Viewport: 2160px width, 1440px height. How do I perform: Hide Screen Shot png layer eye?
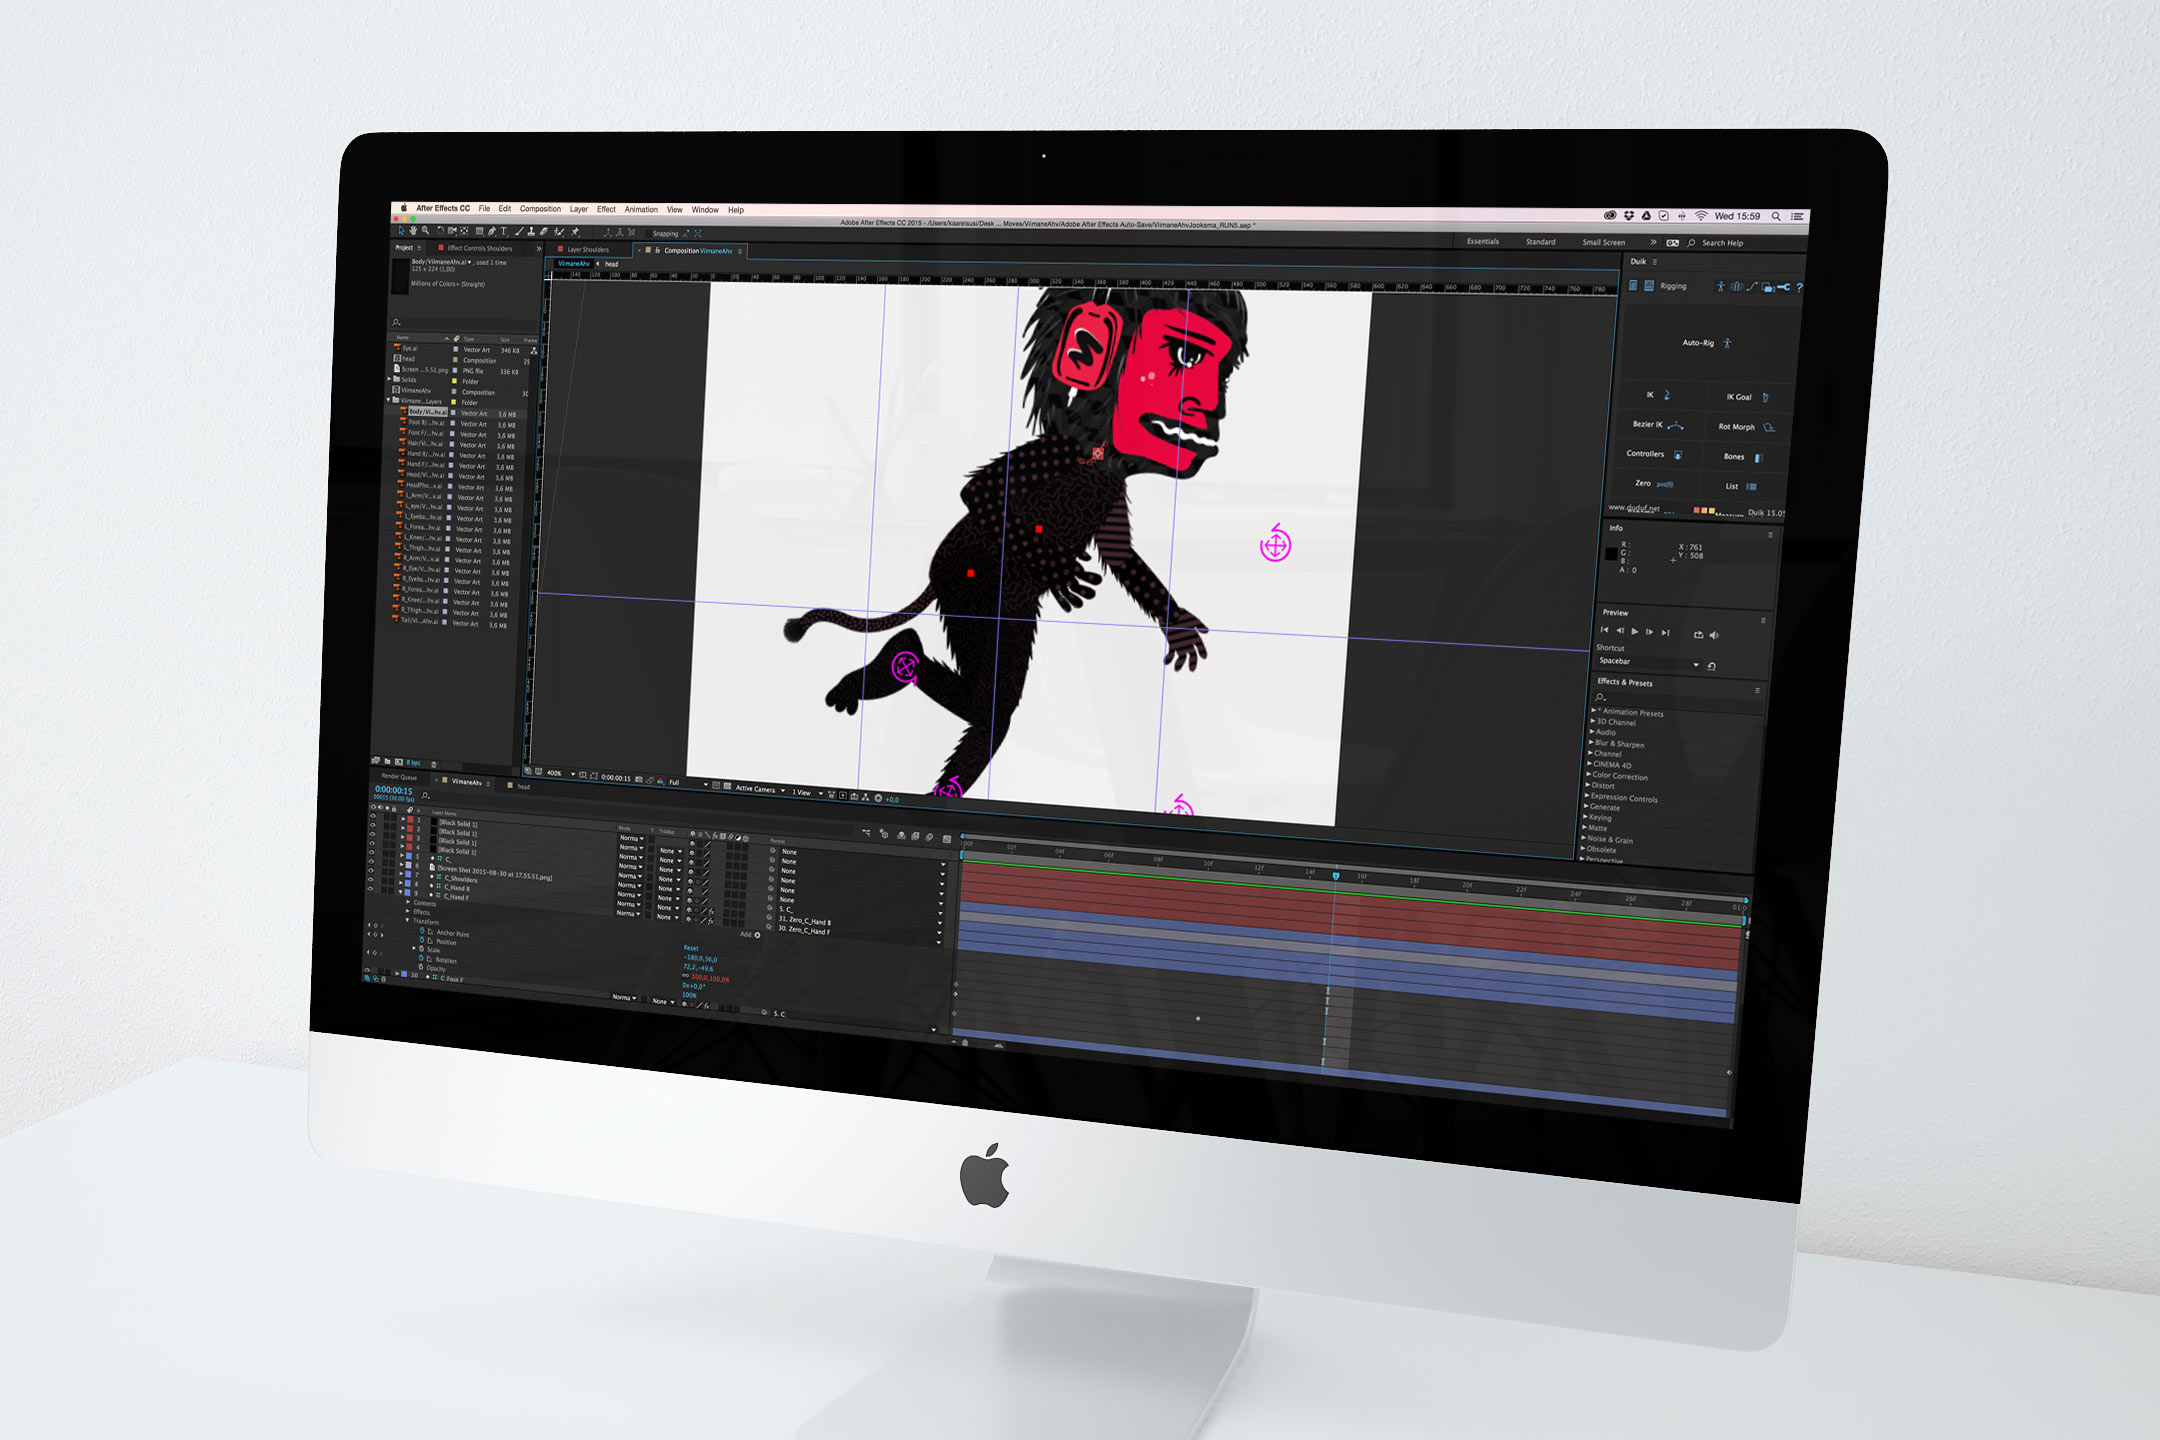click(x=371, y=861)
